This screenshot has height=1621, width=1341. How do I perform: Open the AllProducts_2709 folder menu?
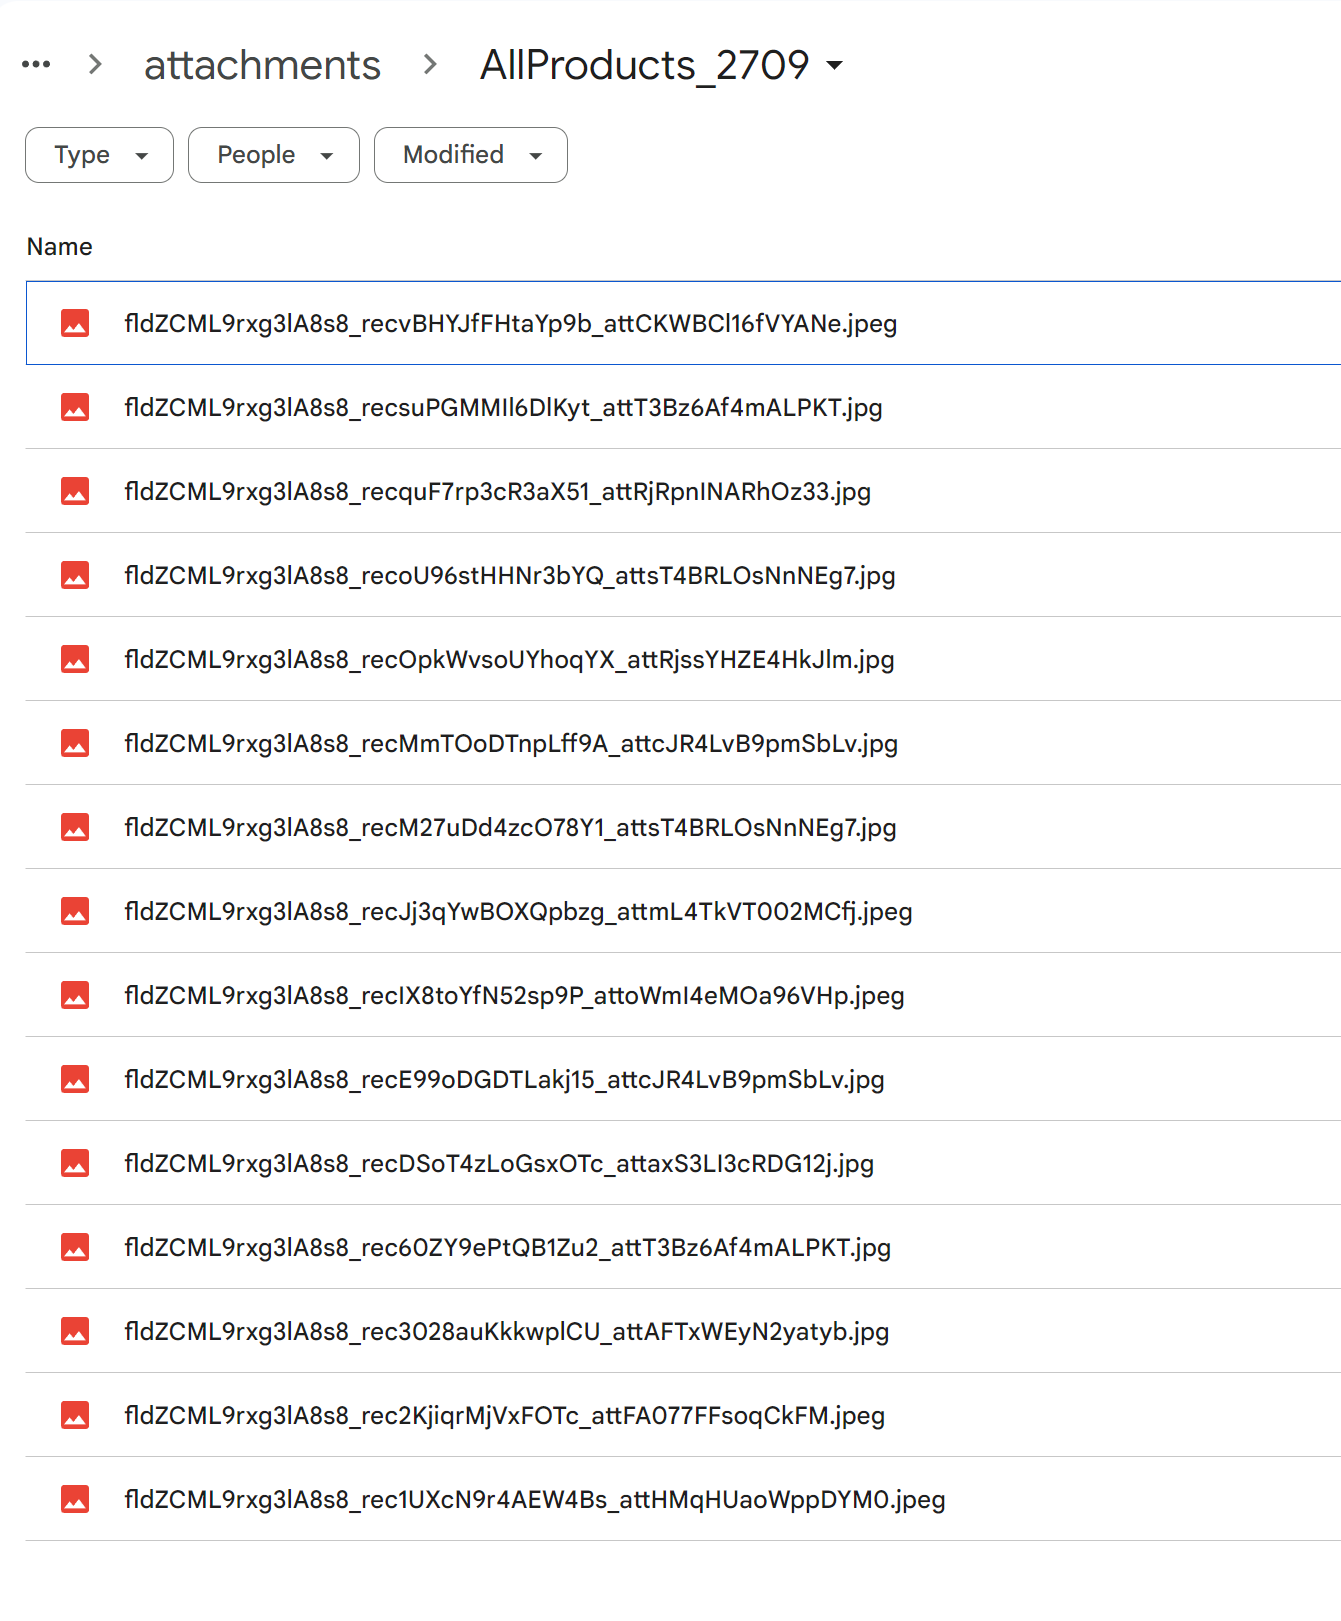[x=661, y=66]
